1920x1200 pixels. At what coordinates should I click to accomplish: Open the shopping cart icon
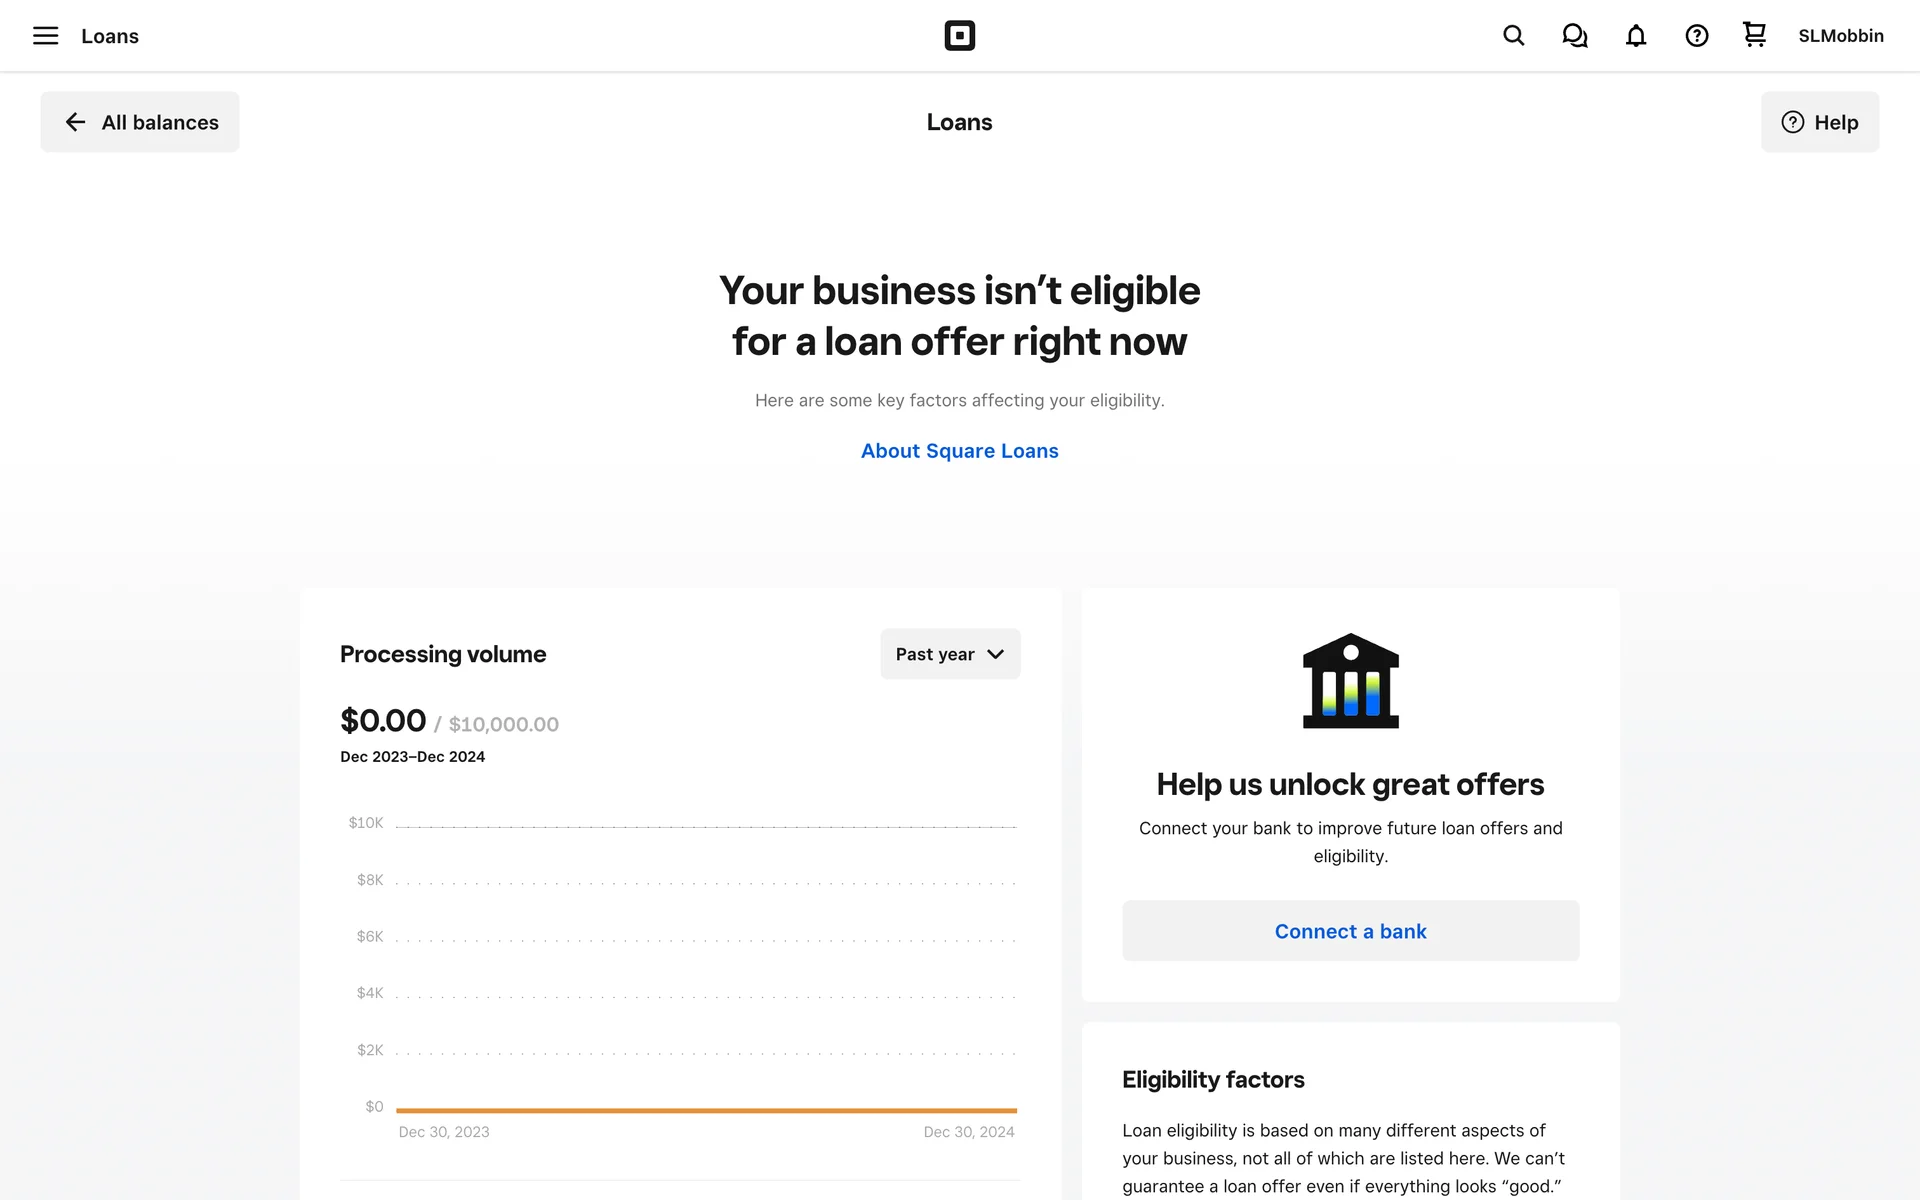click(1754, 35)
